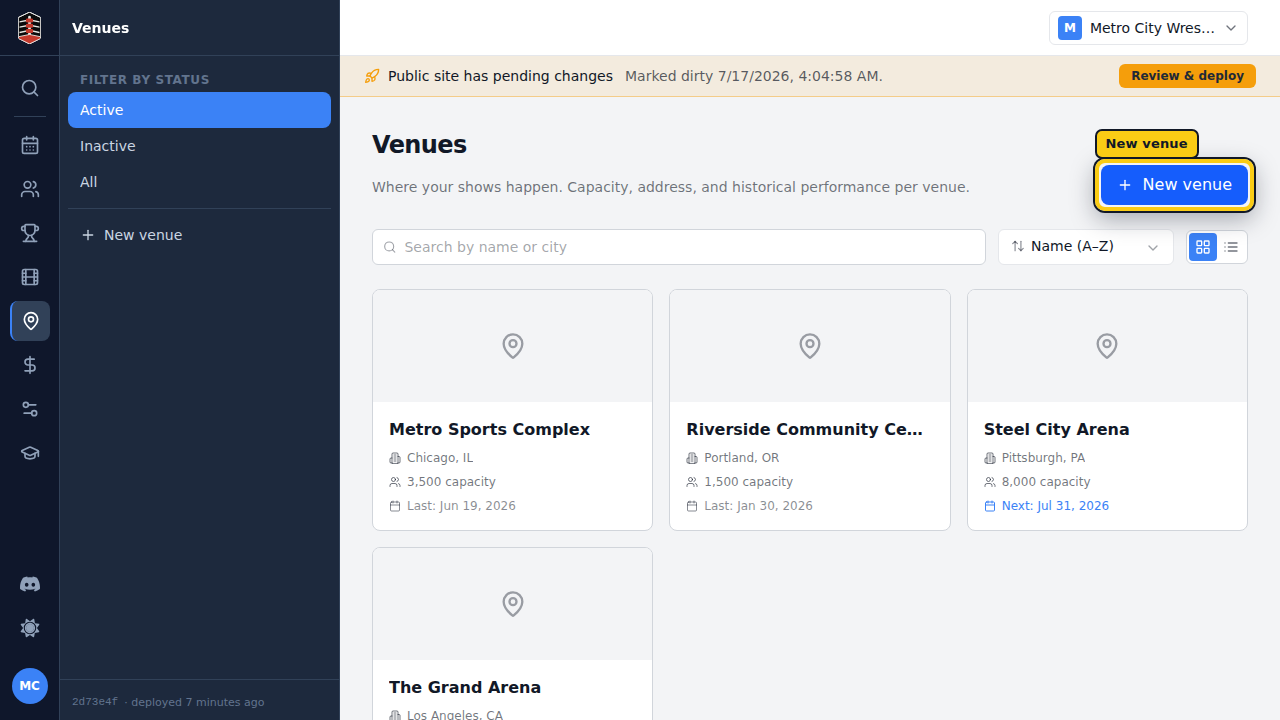Viewport: 1280px width, 720px height.
Task: Open the Riverside Community Center card thumbnail
Action: point(810,346)
